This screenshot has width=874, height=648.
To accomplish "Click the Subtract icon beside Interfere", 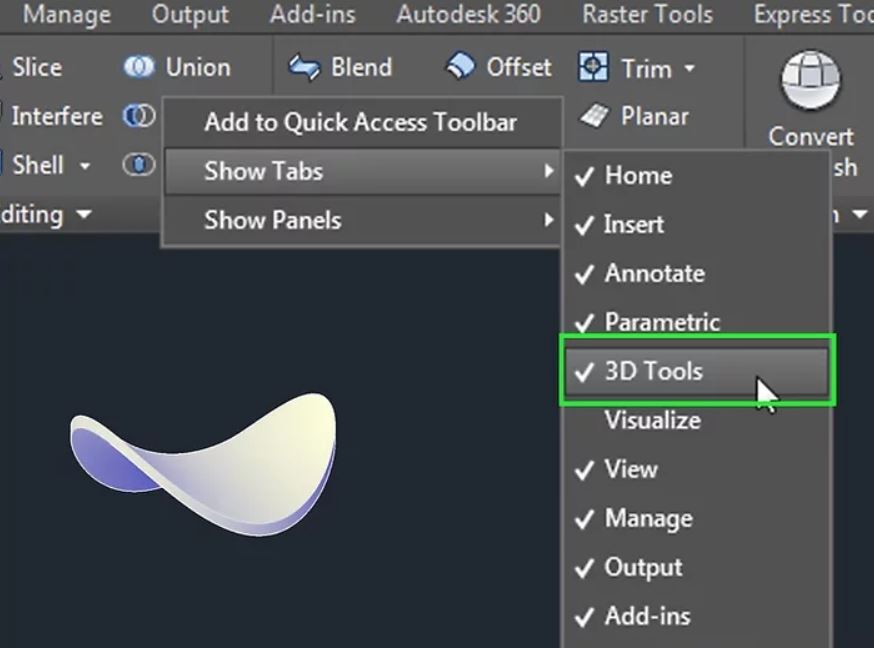I will 139,116.
